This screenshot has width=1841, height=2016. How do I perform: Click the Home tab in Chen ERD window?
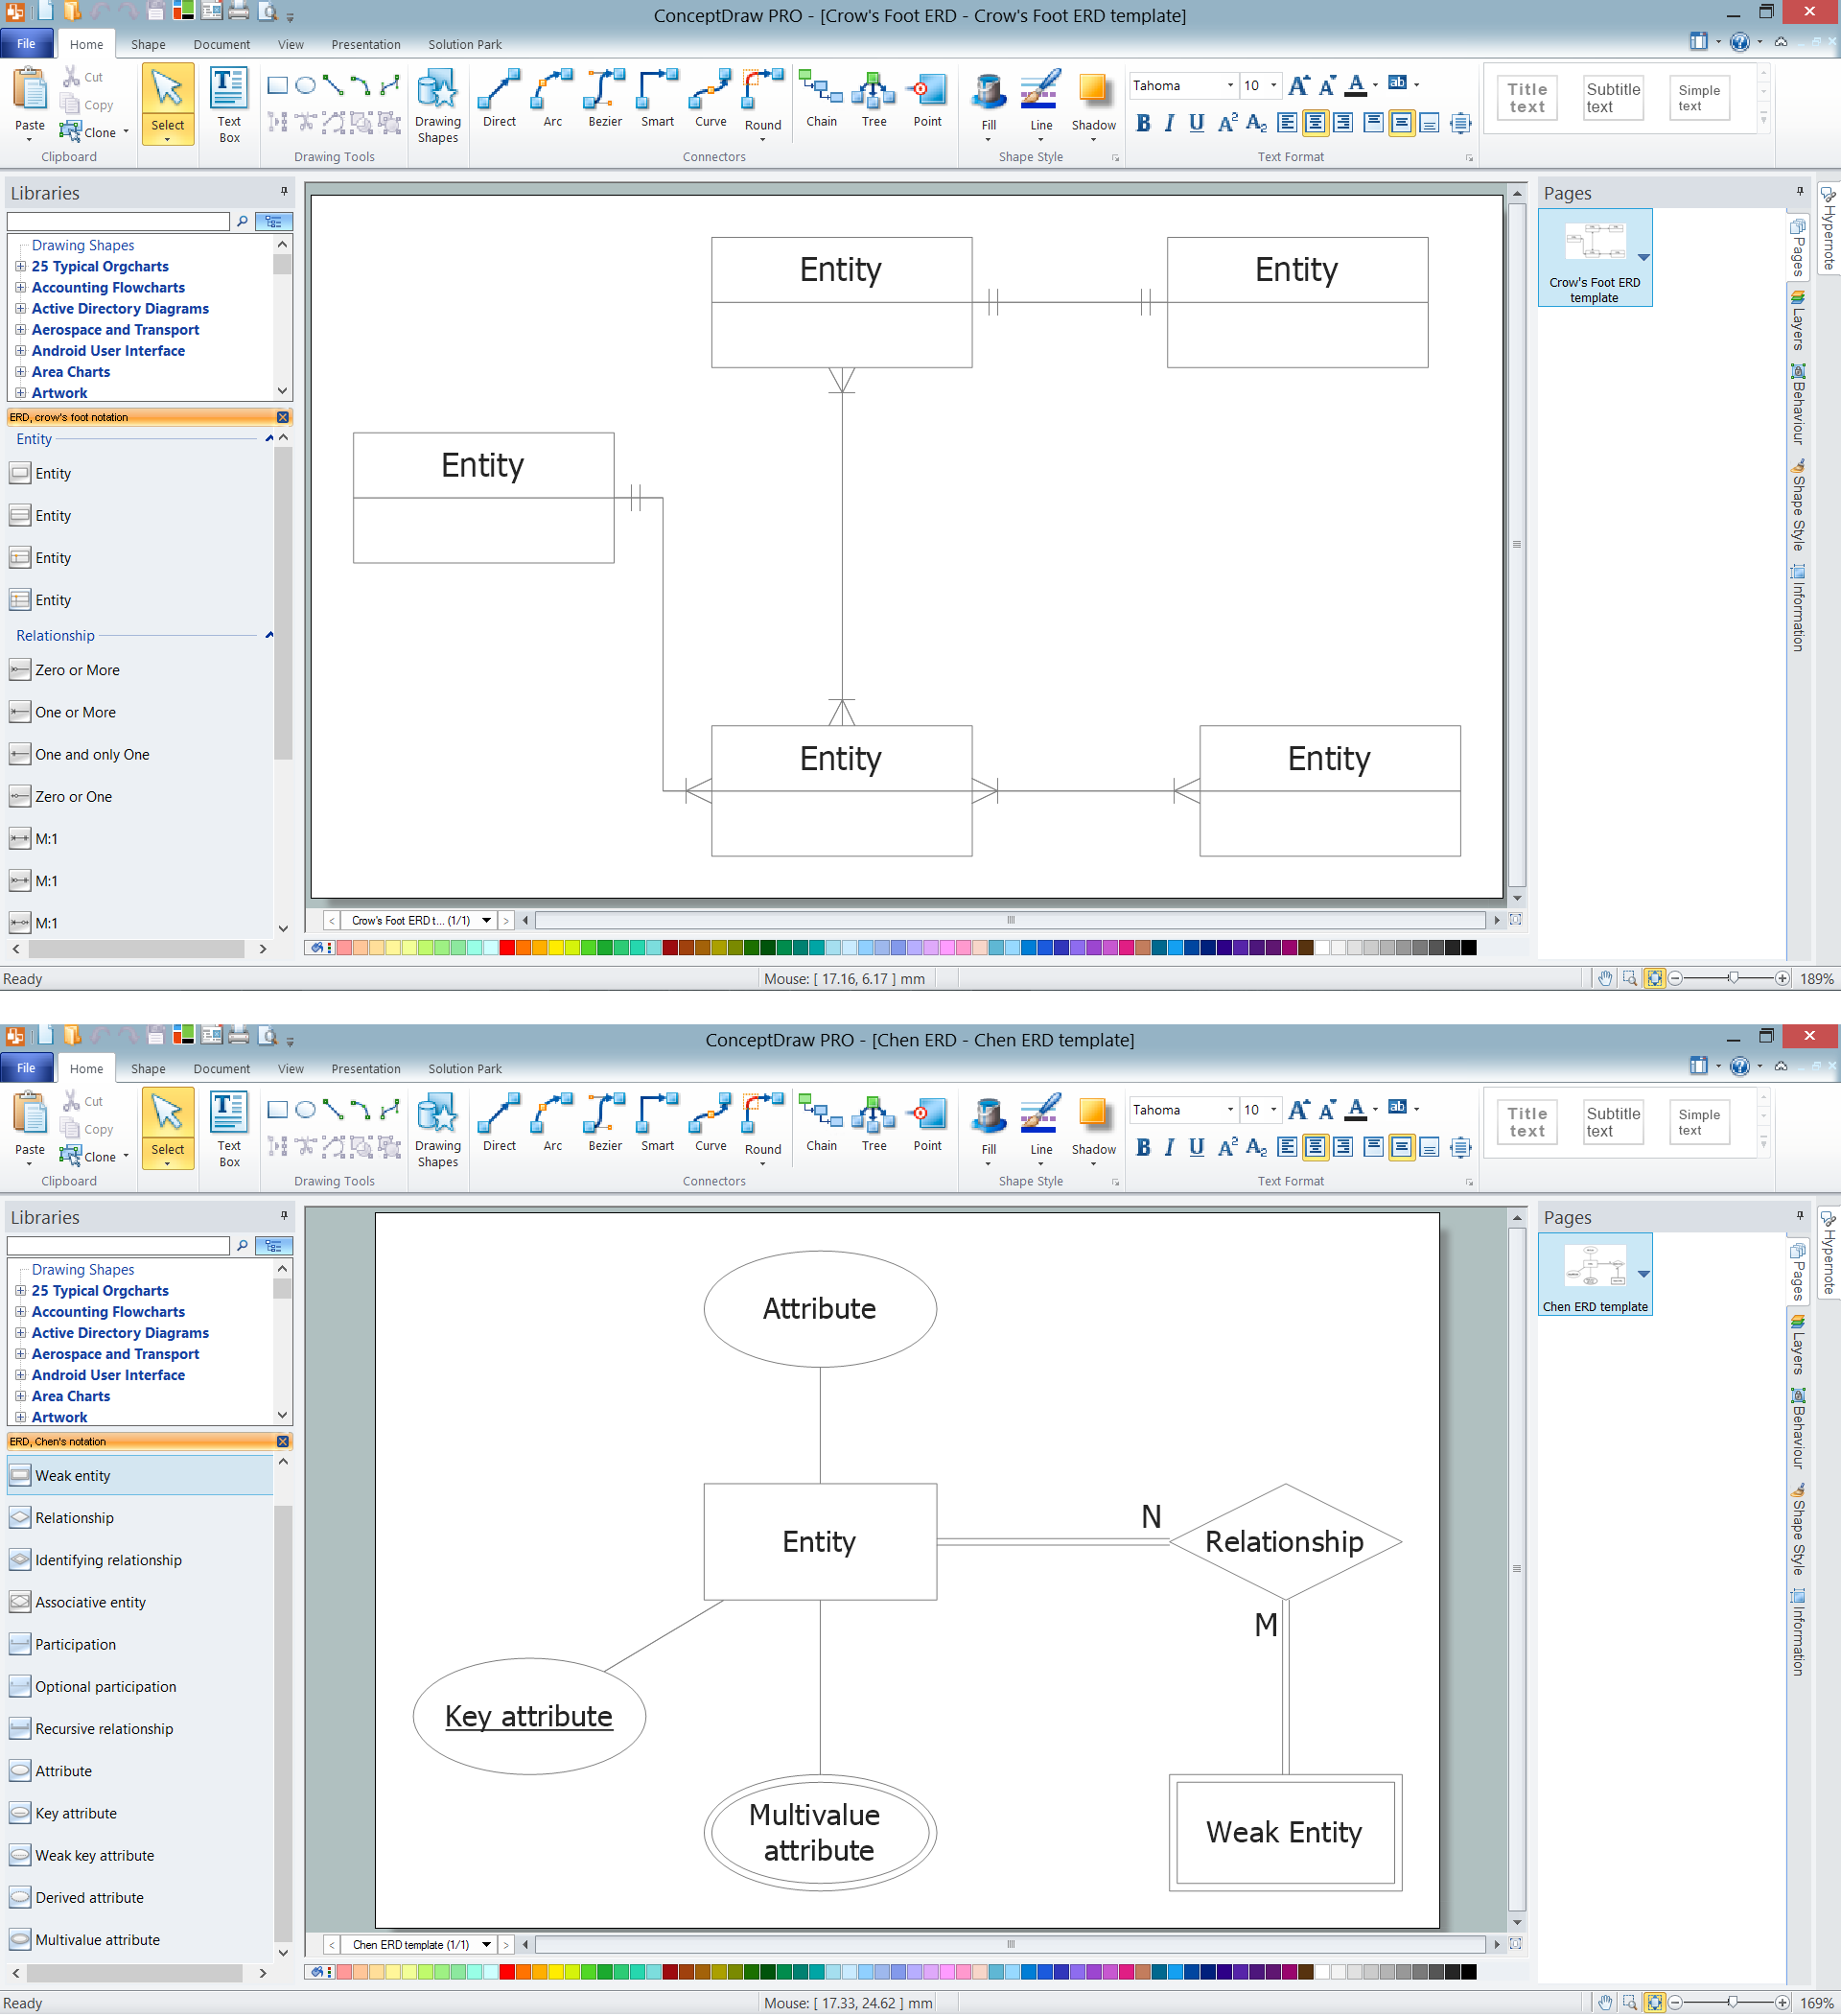coord(82,1067)
